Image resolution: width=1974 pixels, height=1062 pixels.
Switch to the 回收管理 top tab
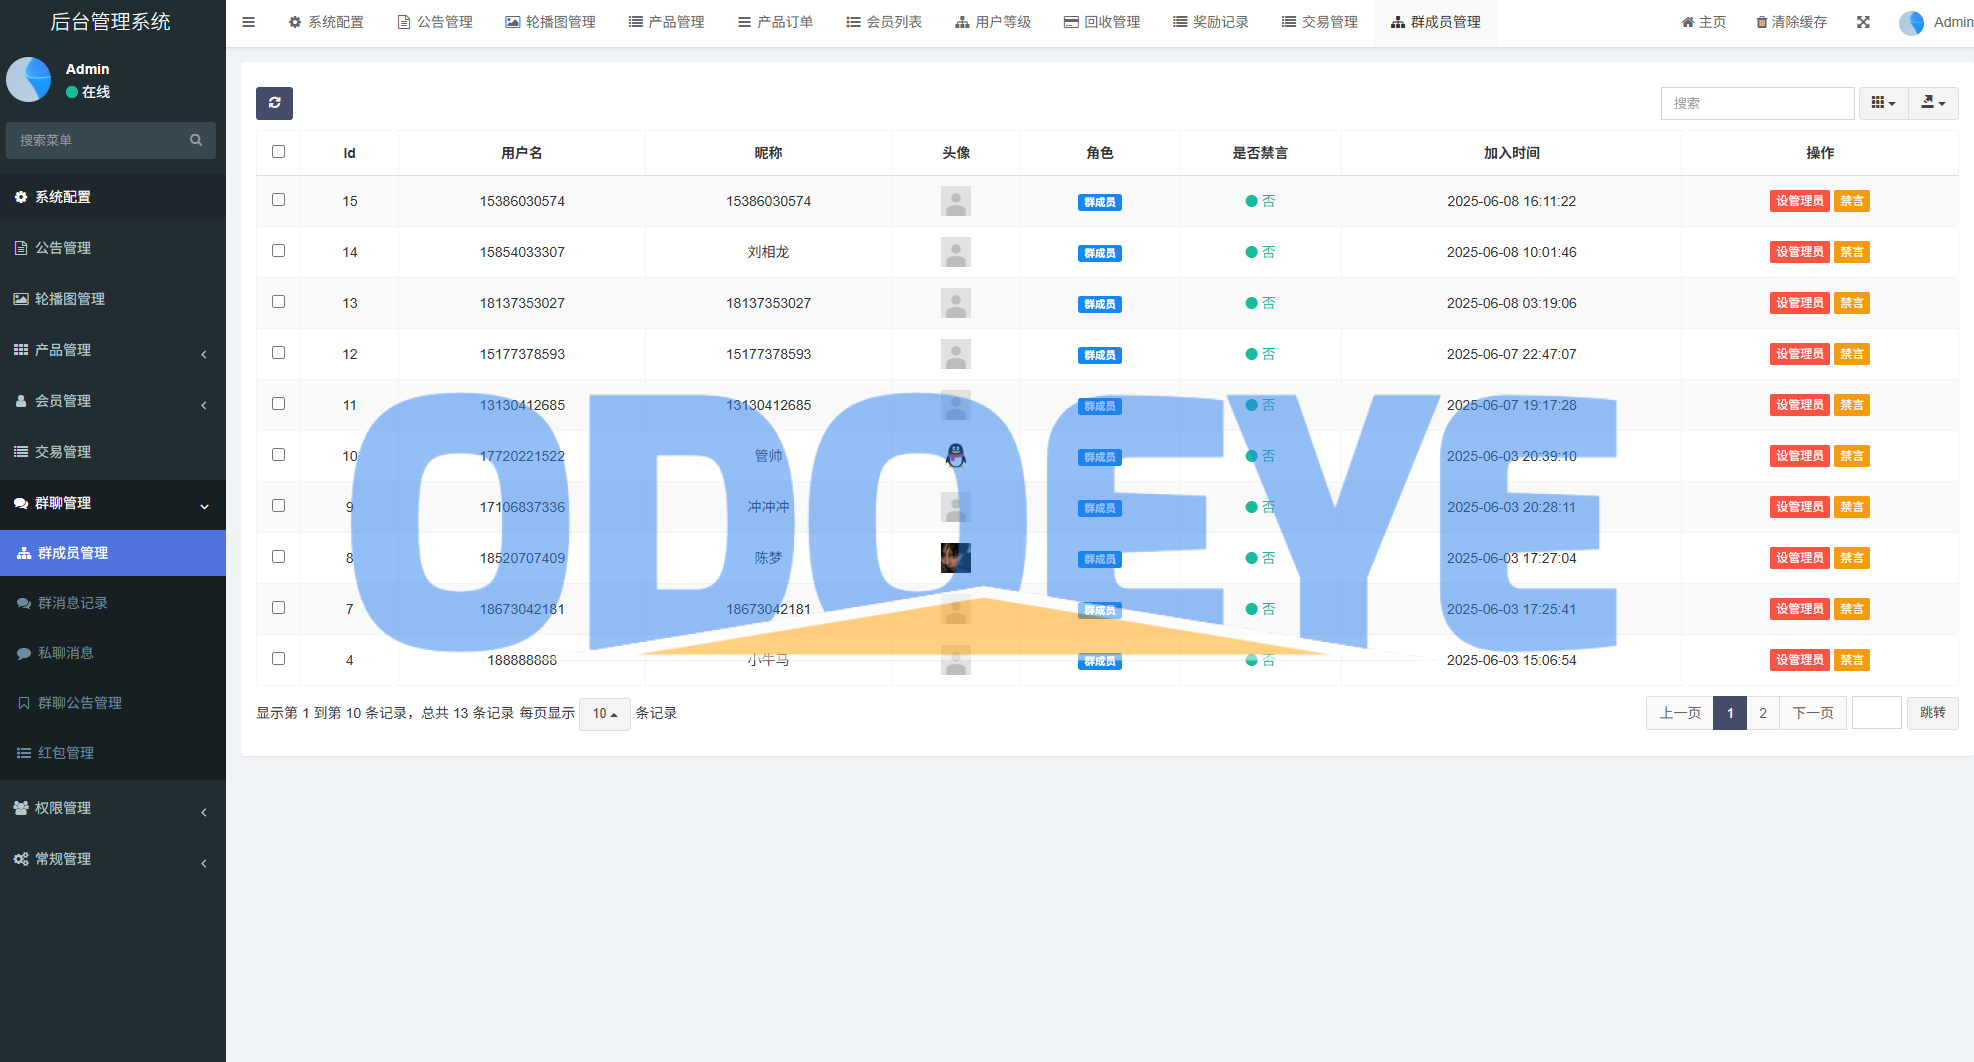pos(1102,22)
